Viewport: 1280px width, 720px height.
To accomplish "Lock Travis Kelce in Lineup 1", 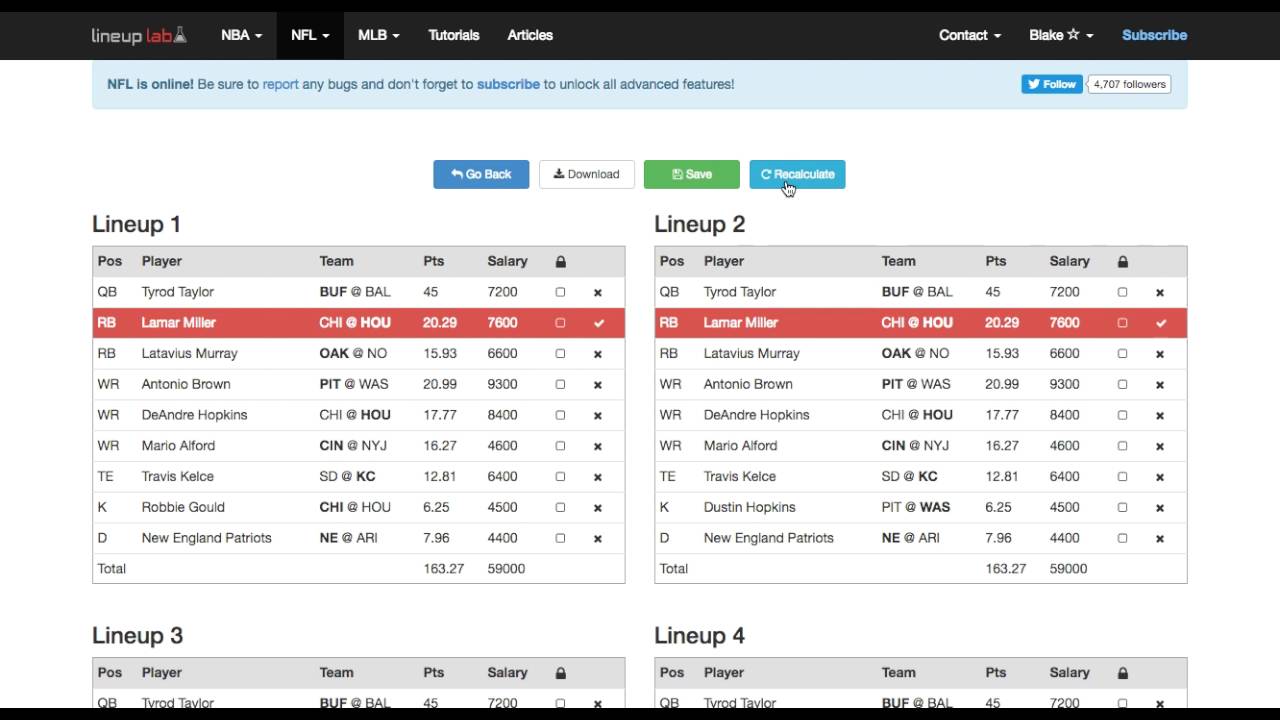I will [560, 476].
